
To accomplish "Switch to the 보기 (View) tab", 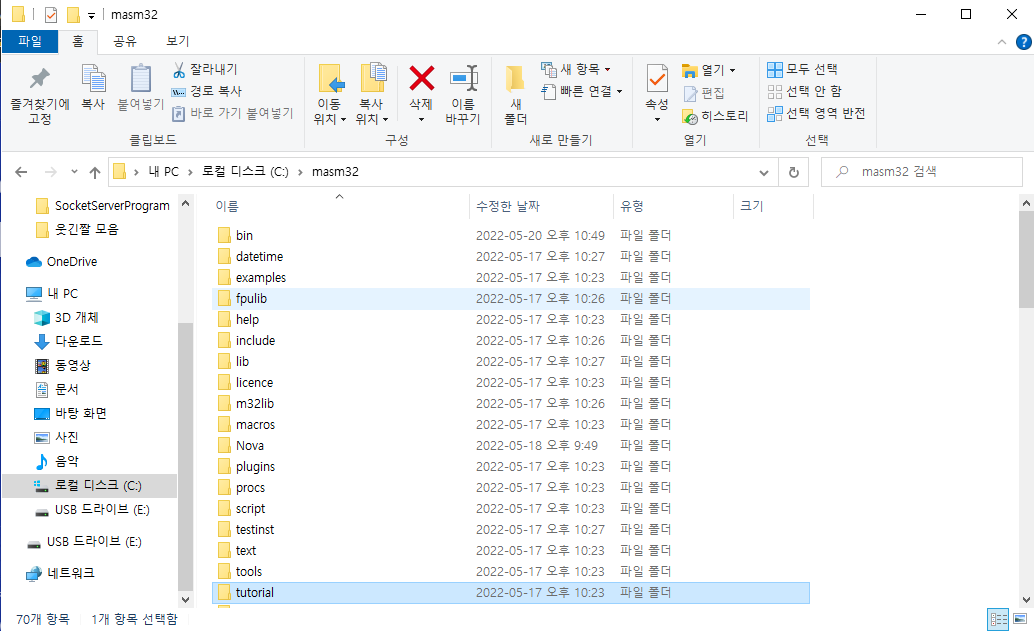I will click(177, 41).
